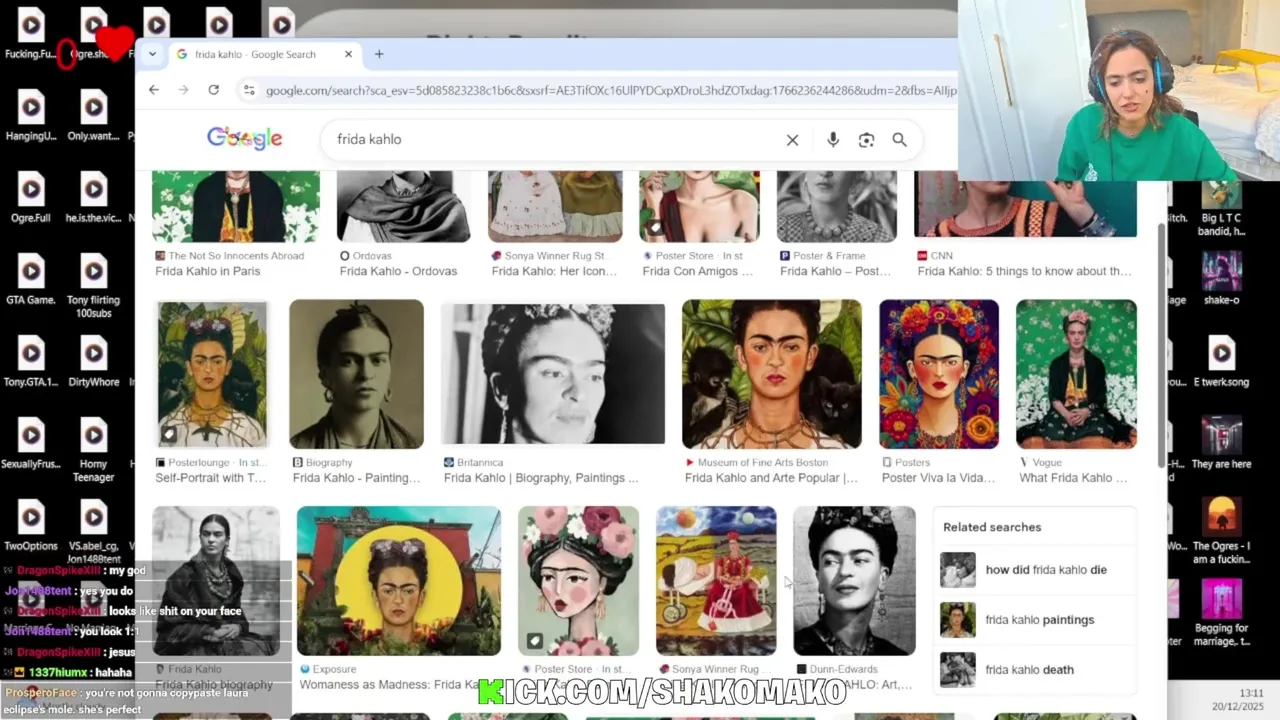Select Tony flirting 100subs desktop file
This screenshot has height=720, width=1280.
click(93, 286)
